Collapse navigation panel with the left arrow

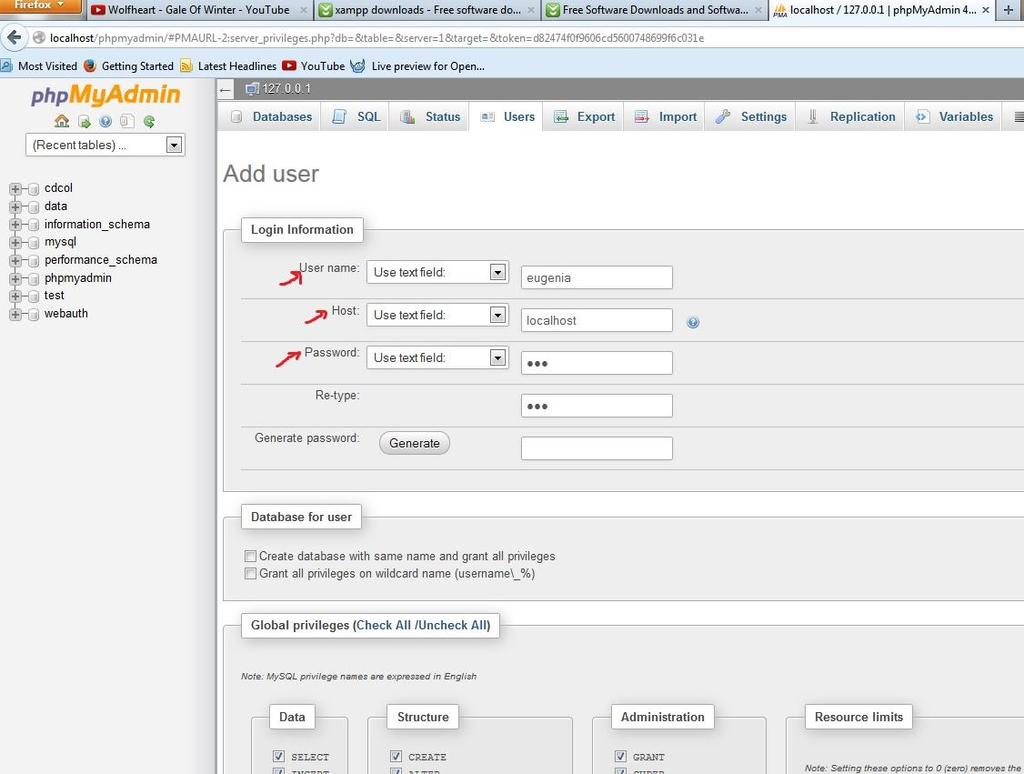point(226,89)
